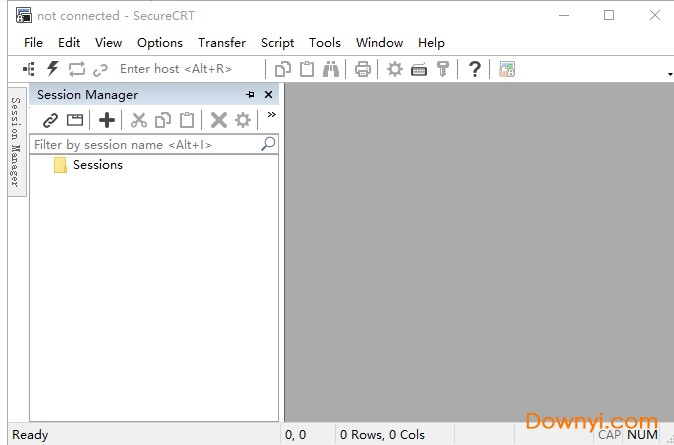The height and width of the screenshot is (445, 674).
Task: Click the Connect link icon in Session Manager
Action: (50, 120)
